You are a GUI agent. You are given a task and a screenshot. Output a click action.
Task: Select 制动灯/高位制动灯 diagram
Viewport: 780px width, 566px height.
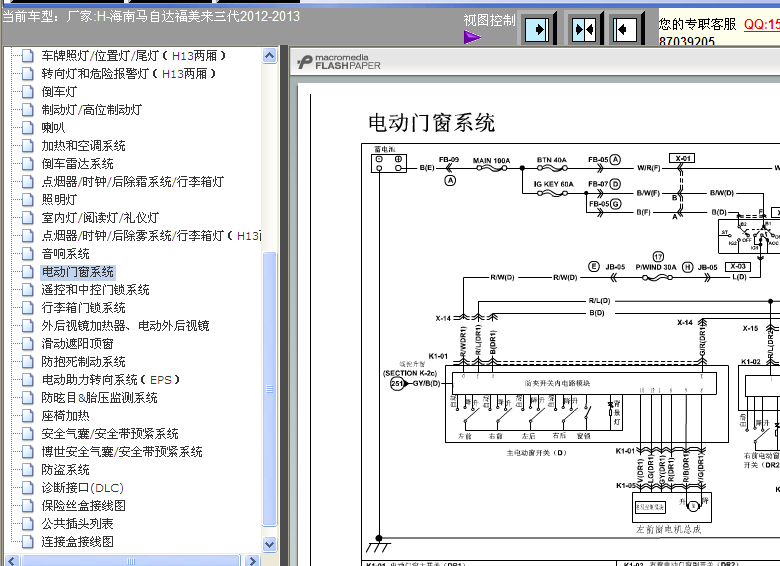92,109
